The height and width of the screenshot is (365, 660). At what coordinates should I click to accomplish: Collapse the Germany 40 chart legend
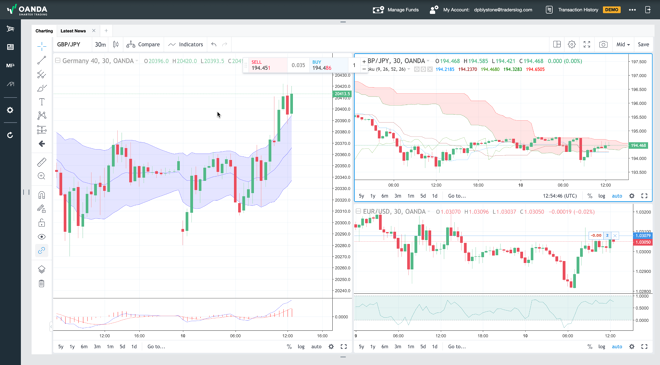(x=58, y=61)
